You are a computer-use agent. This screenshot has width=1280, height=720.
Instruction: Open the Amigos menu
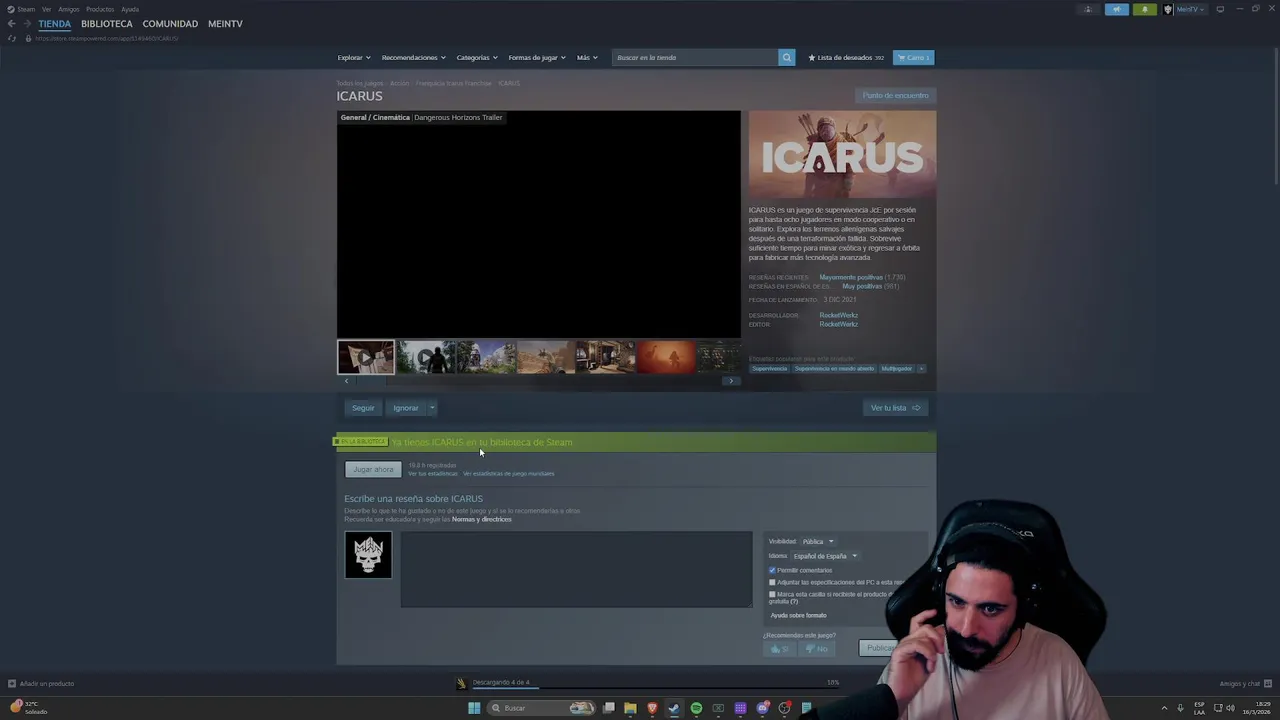click(68, 9)
